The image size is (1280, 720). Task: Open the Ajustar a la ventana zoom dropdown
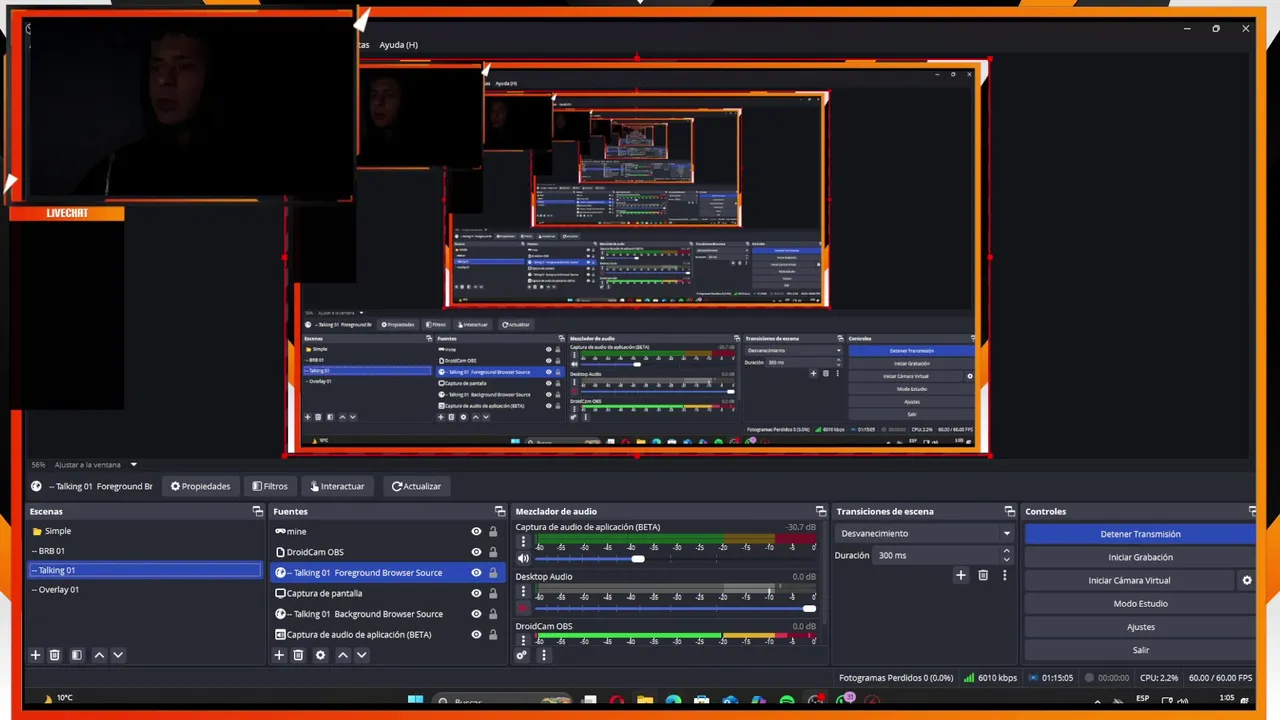[x=95, y=465]
